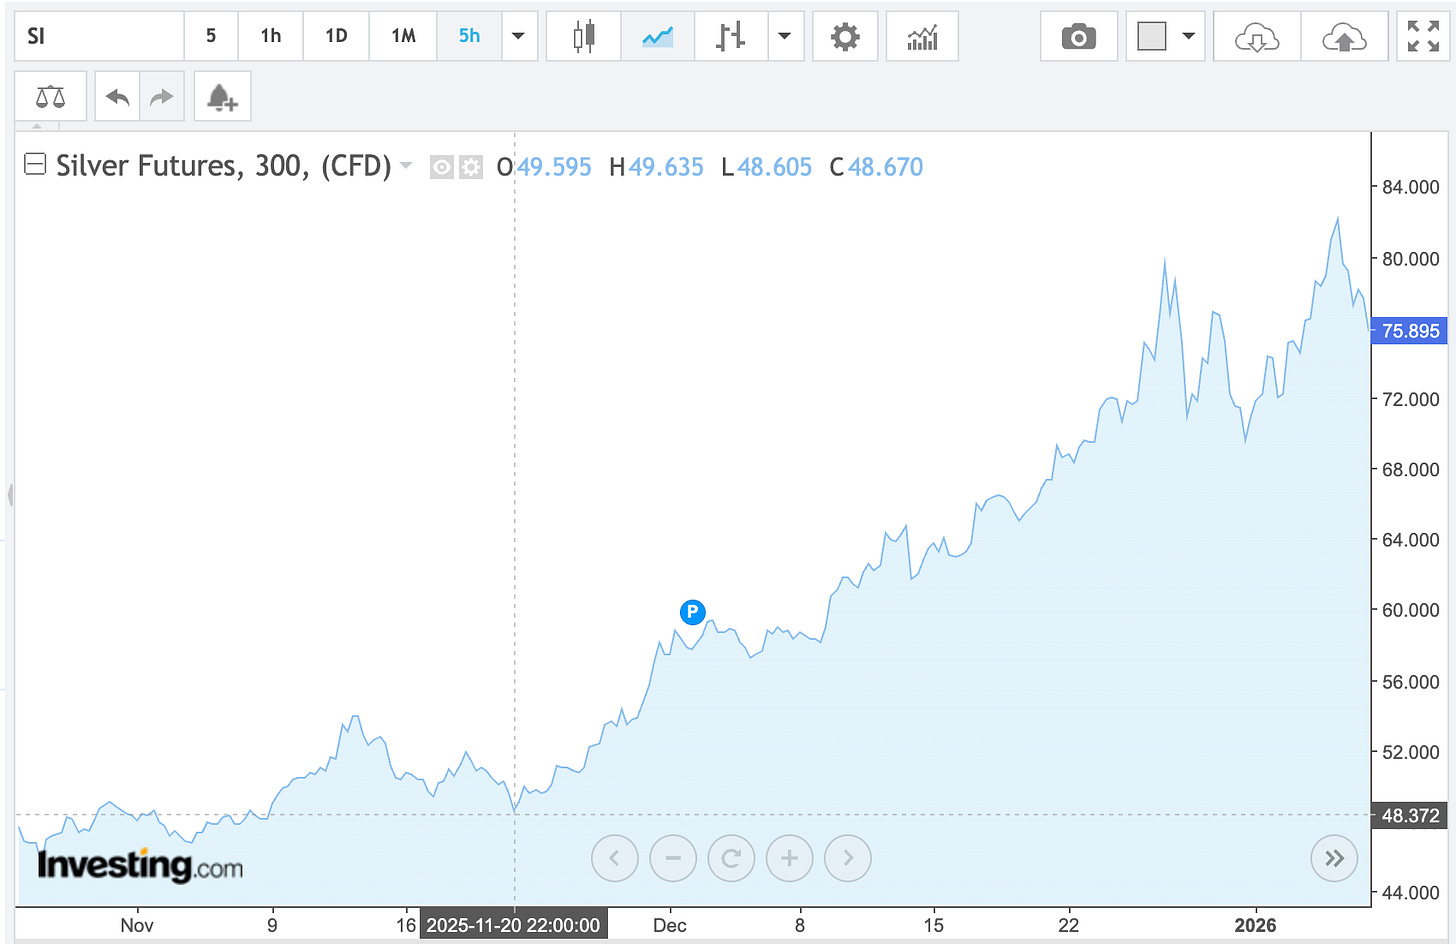The image size is (1456, 944).
Task: Zoom in with the plus button
Action: 789,858
